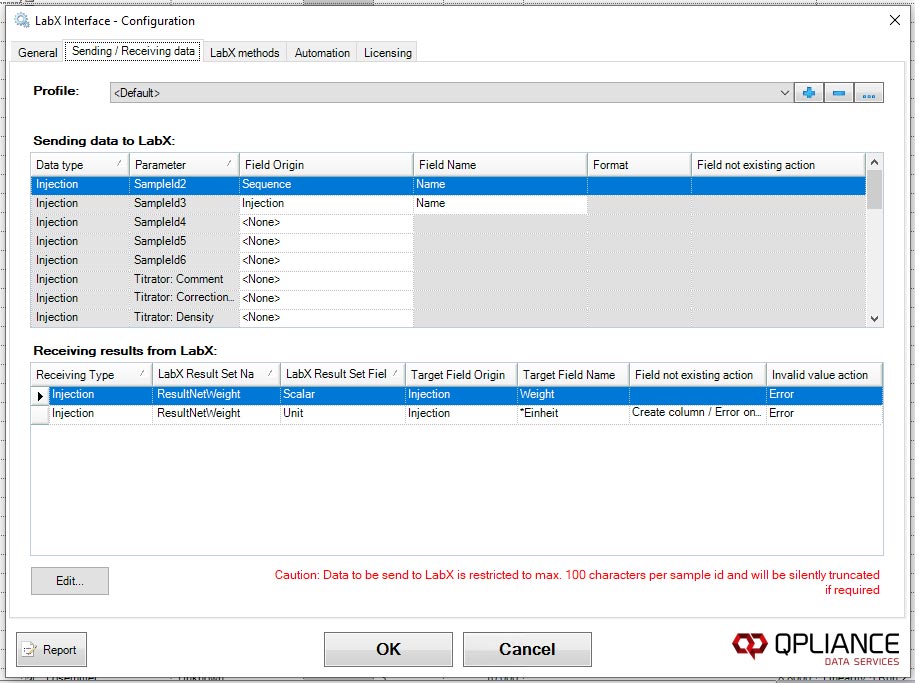Select SampleId5 parameter cell
915x683 pixels.
(184, 241)
